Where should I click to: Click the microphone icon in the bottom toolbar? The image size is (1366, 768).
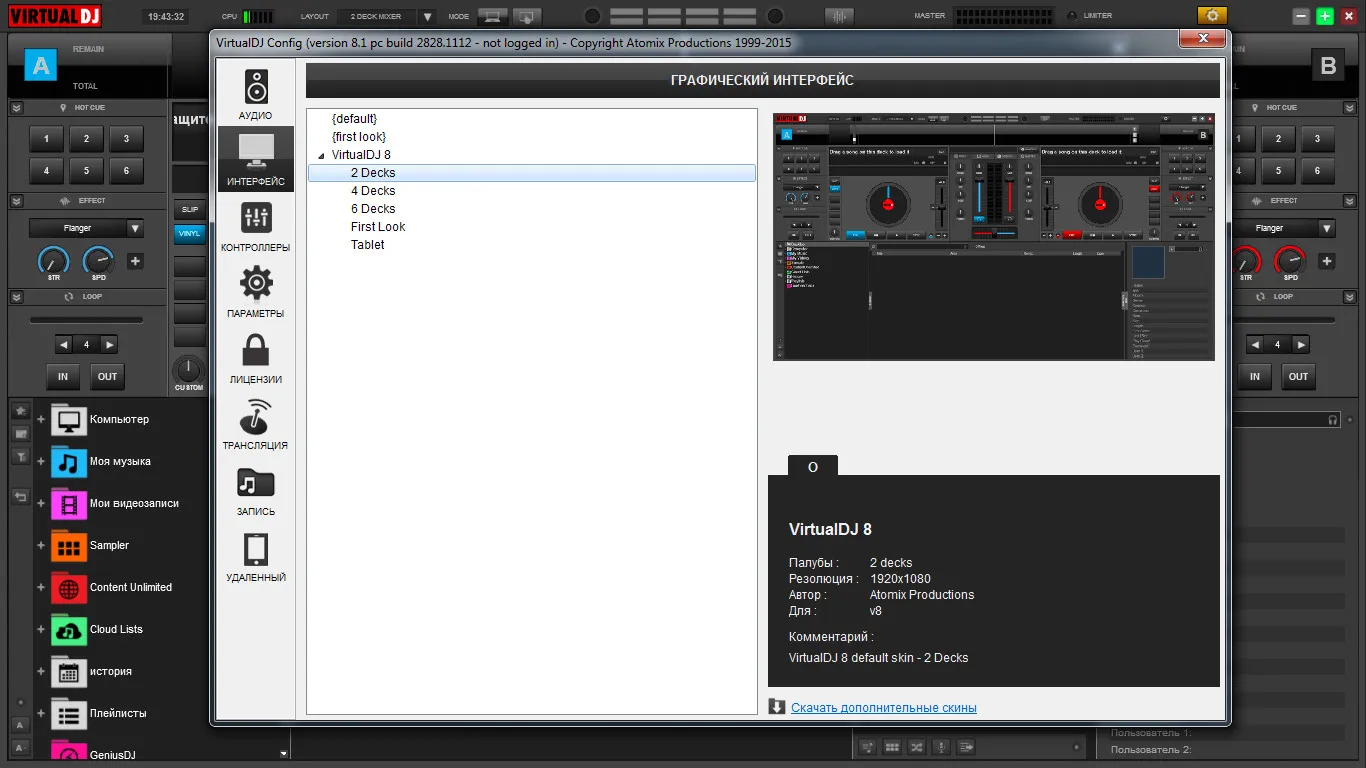point(941,747)
